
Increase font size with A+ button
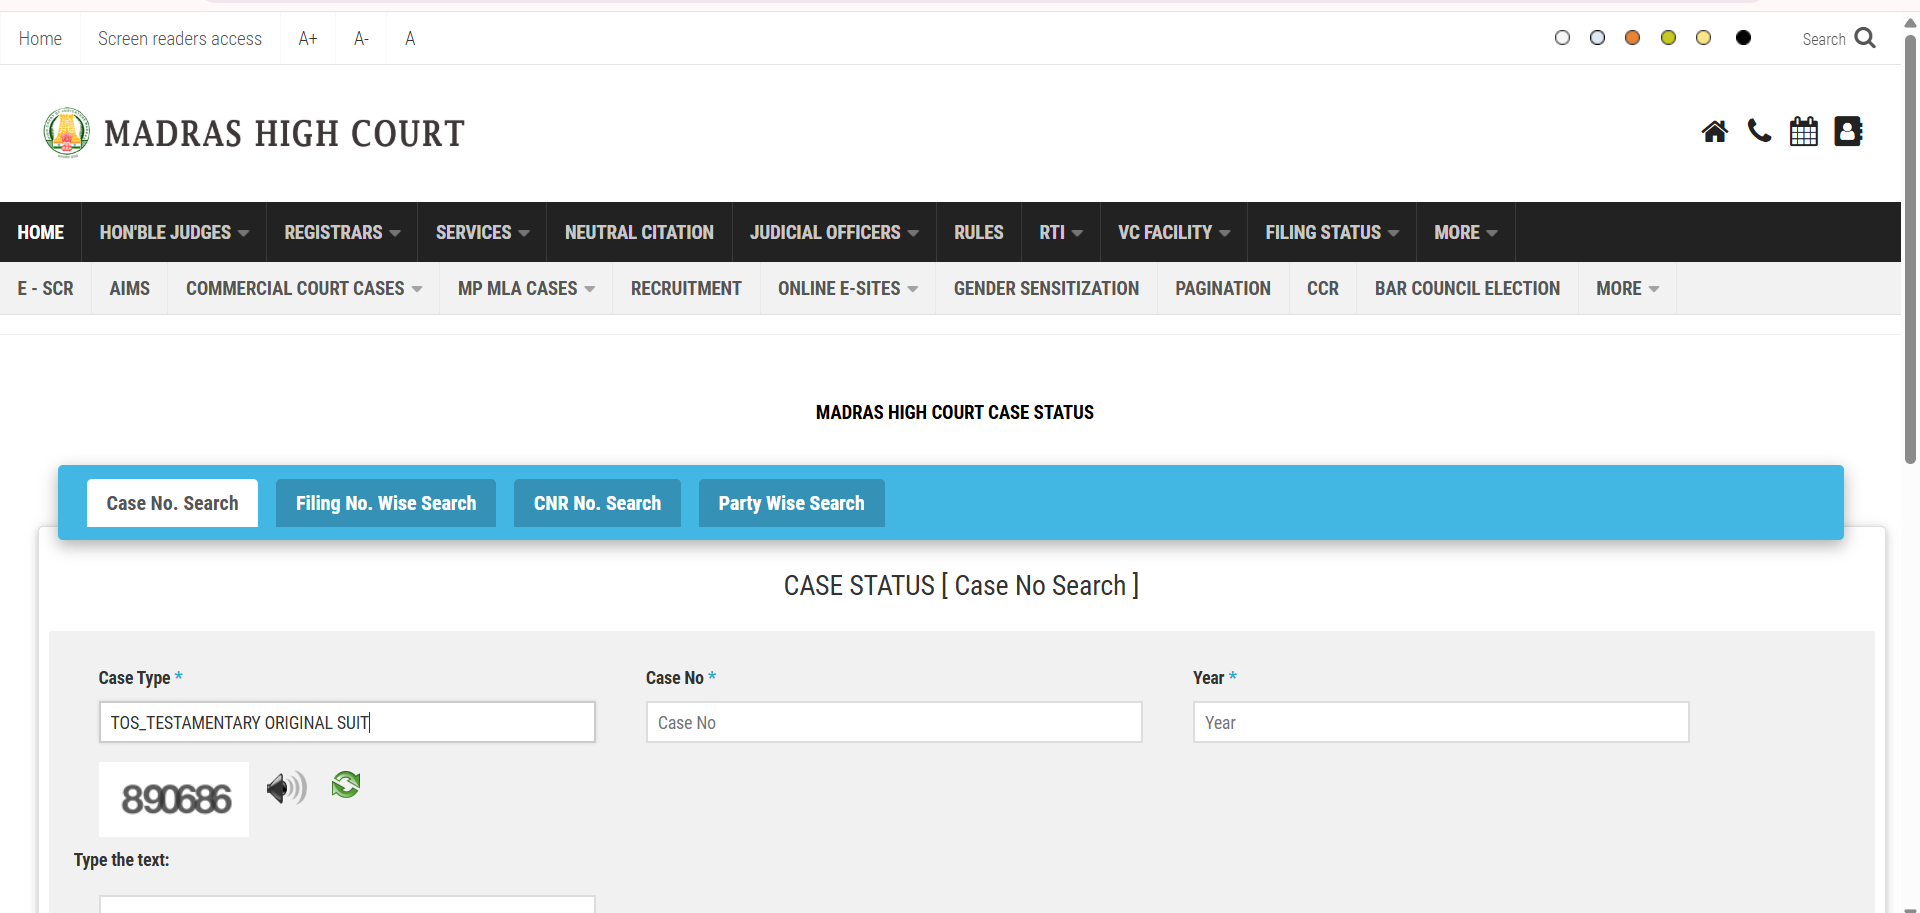coord(308,38)
